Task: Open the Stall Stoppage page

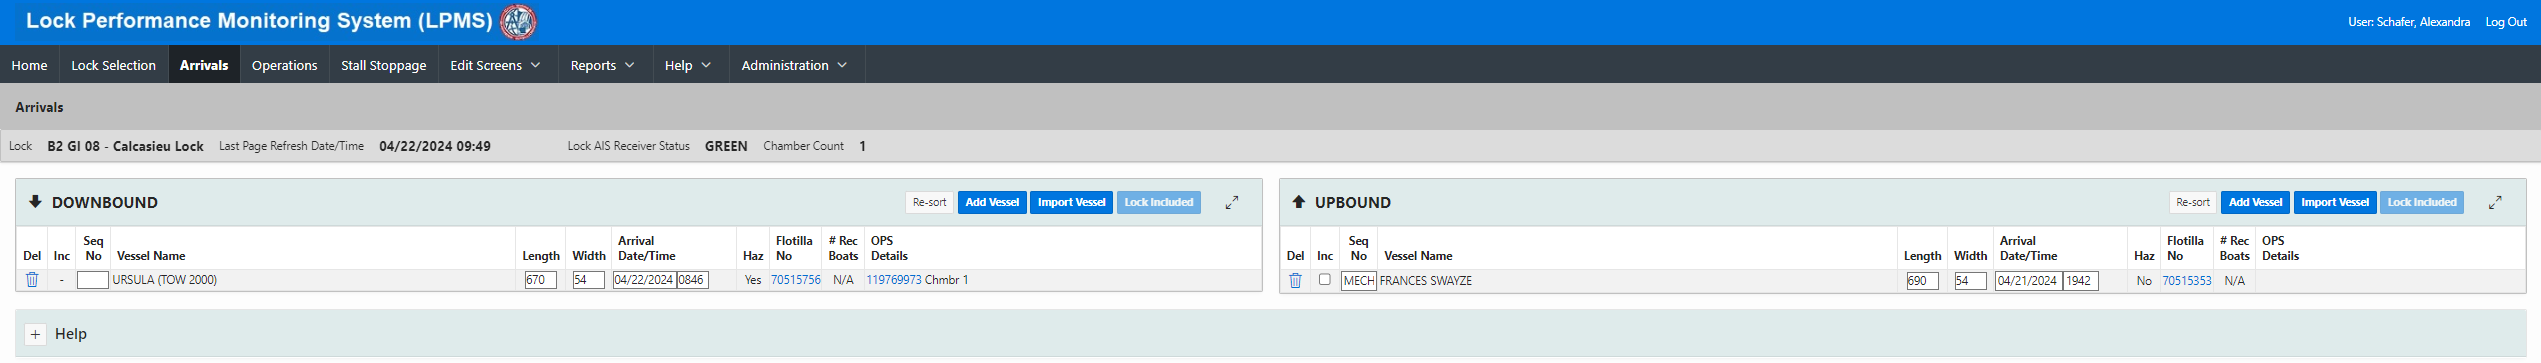Action: pyautogui.click(x=384, y=65)
